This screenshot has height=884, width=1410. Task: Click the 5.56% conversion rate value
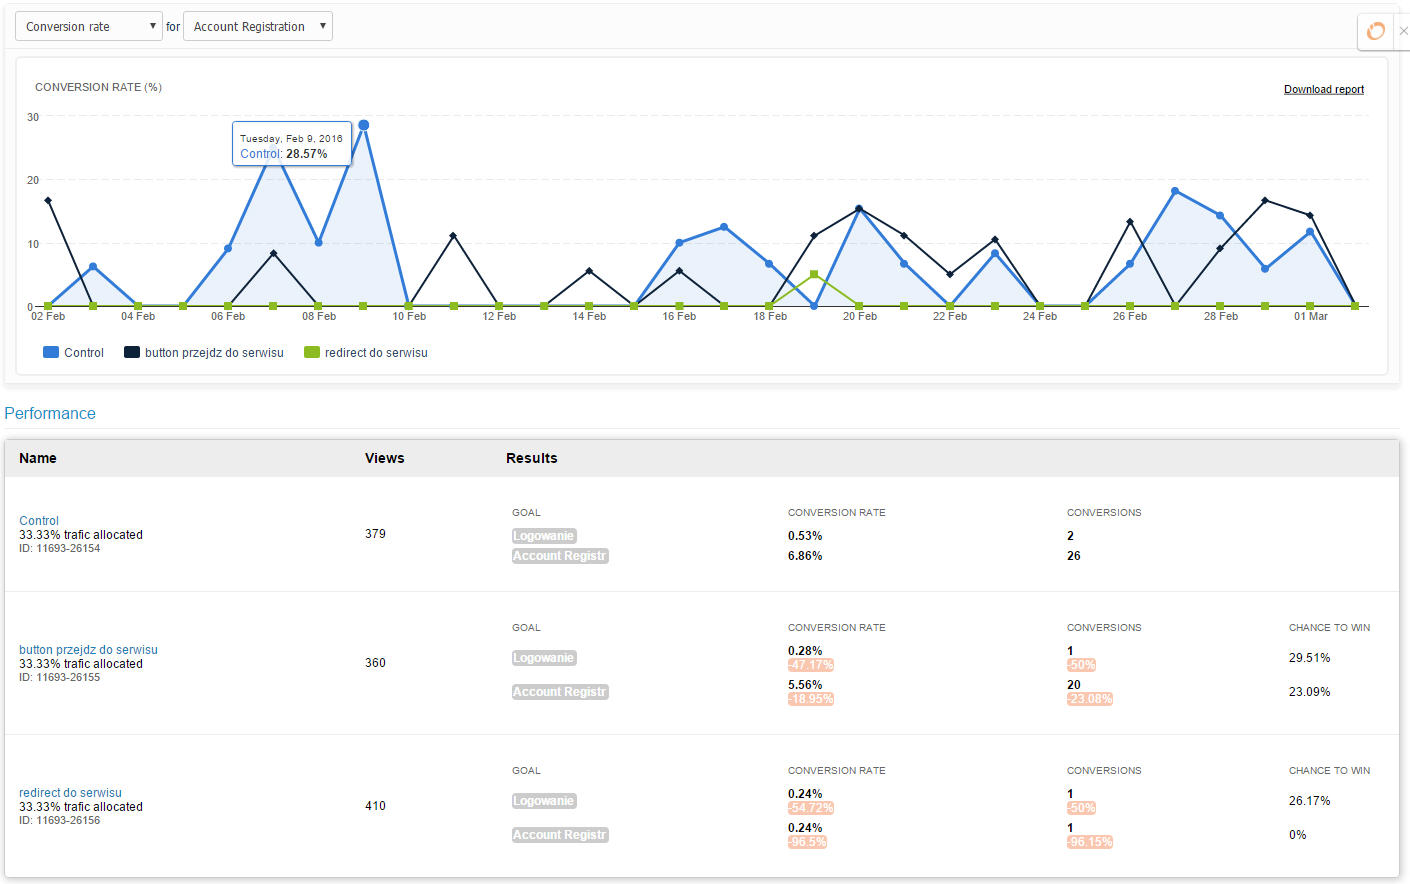[805, 685]
